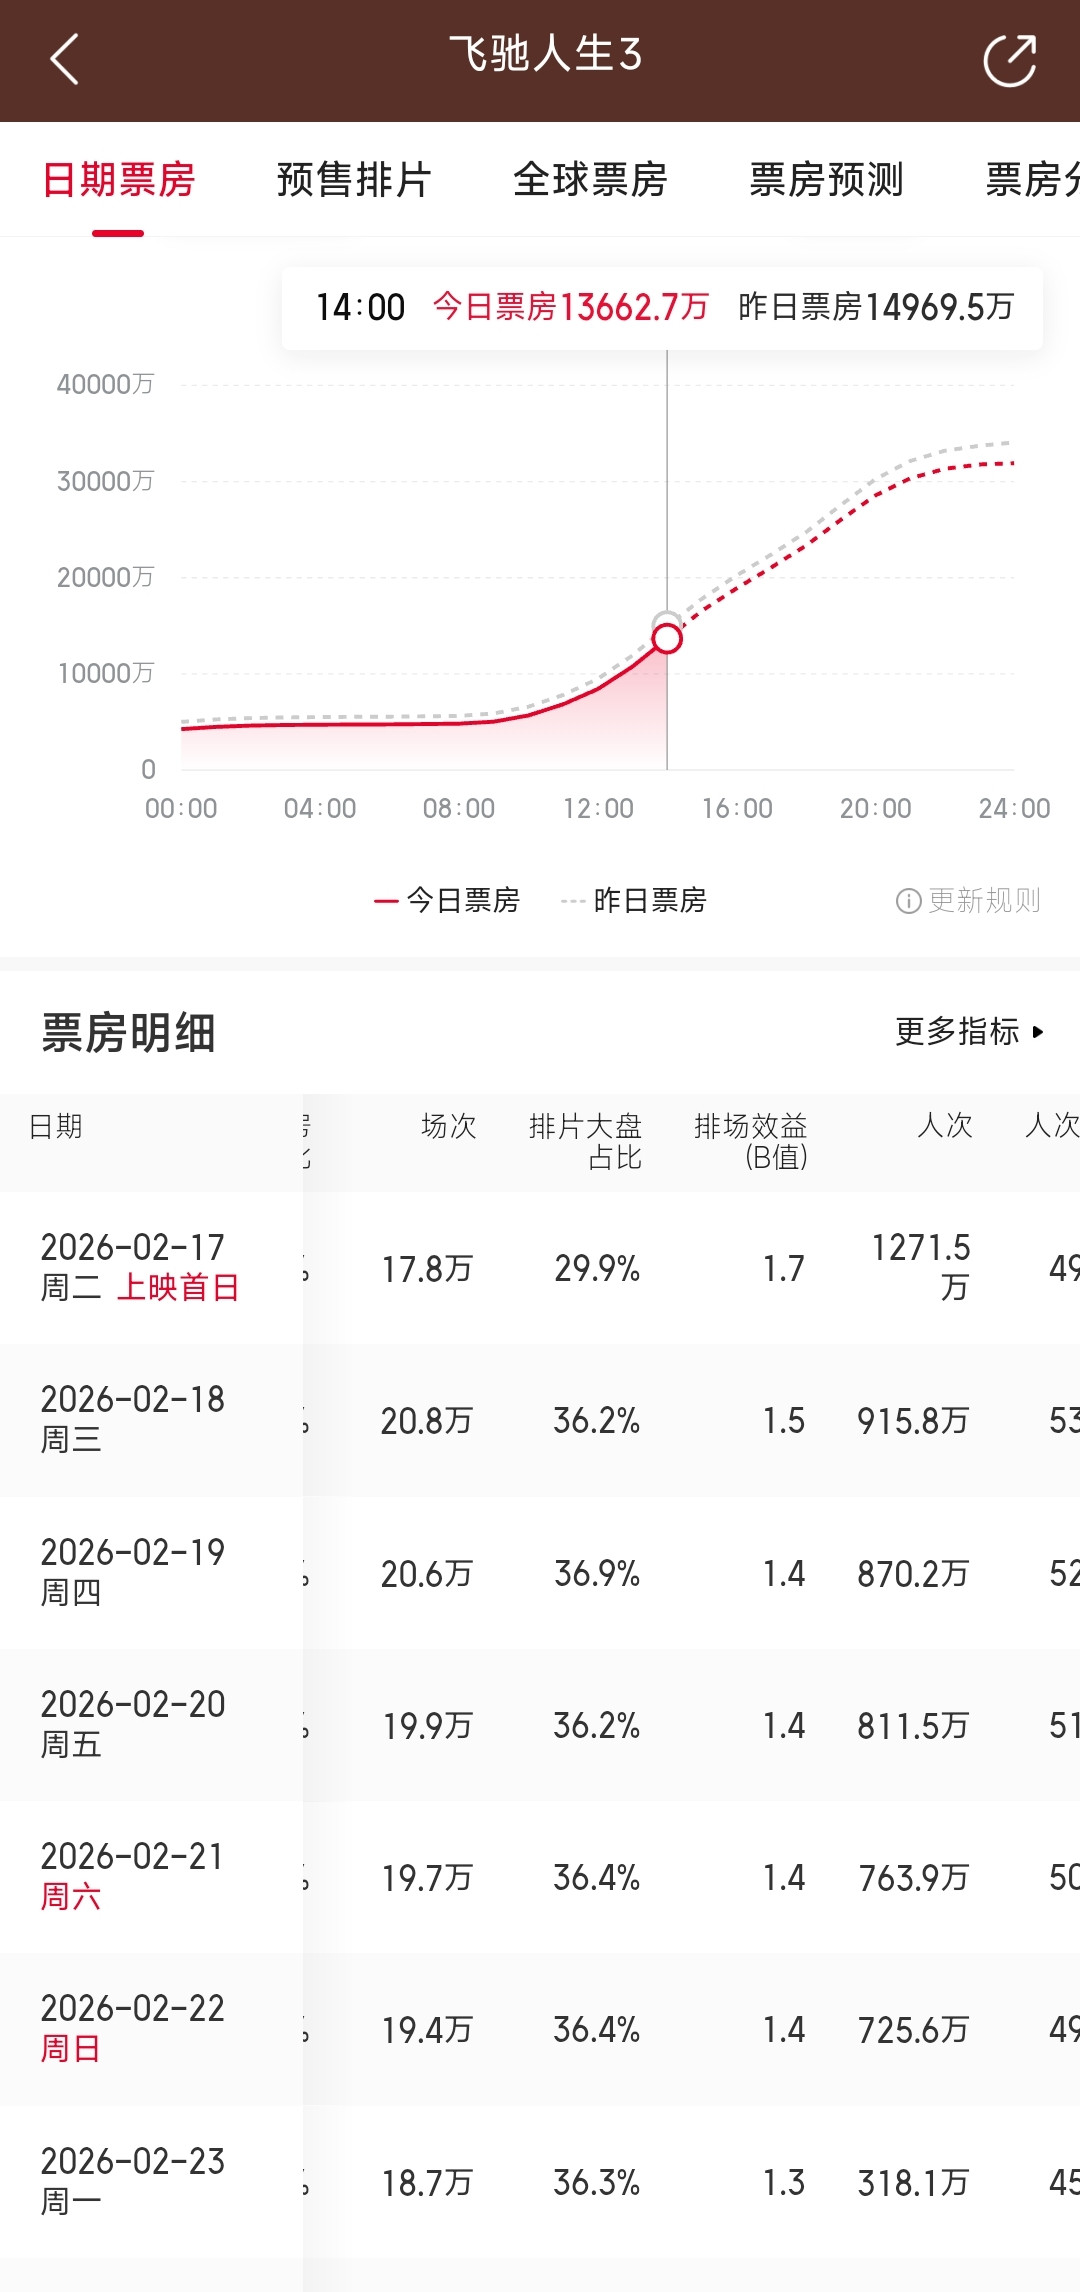Click the 排片大盘占比 column header

point(585,1142)
